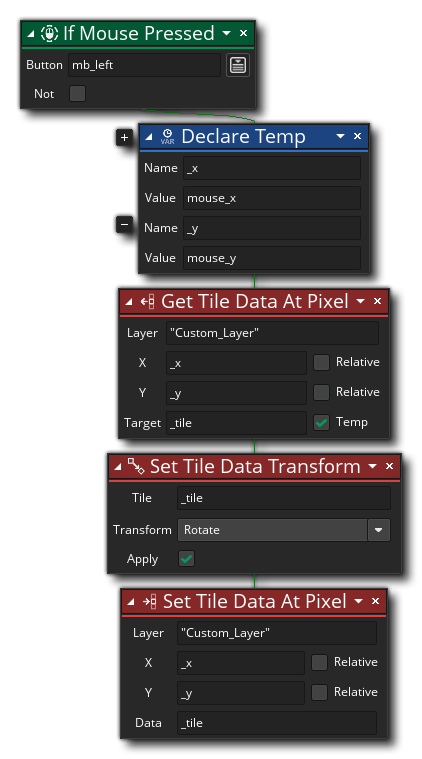Viewport: 422px width, 759px height.
Task: Open the button picker beside mb_left
Action: coord(238,65)
